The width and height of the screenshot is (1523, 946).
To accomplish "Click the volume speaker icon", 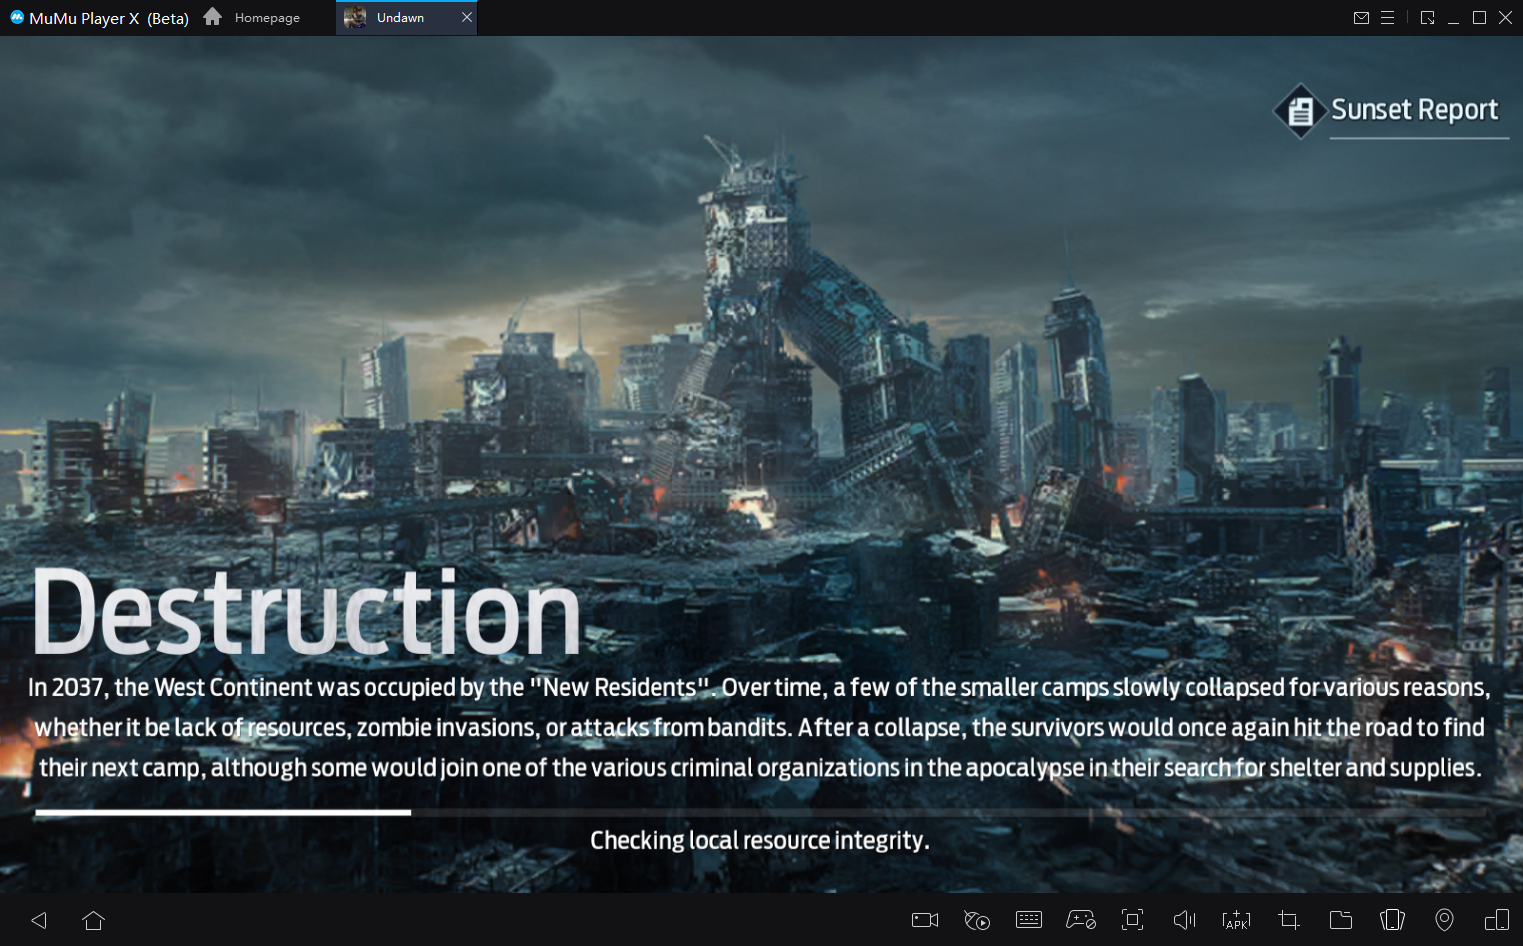I will click(x=1184, y=920).
